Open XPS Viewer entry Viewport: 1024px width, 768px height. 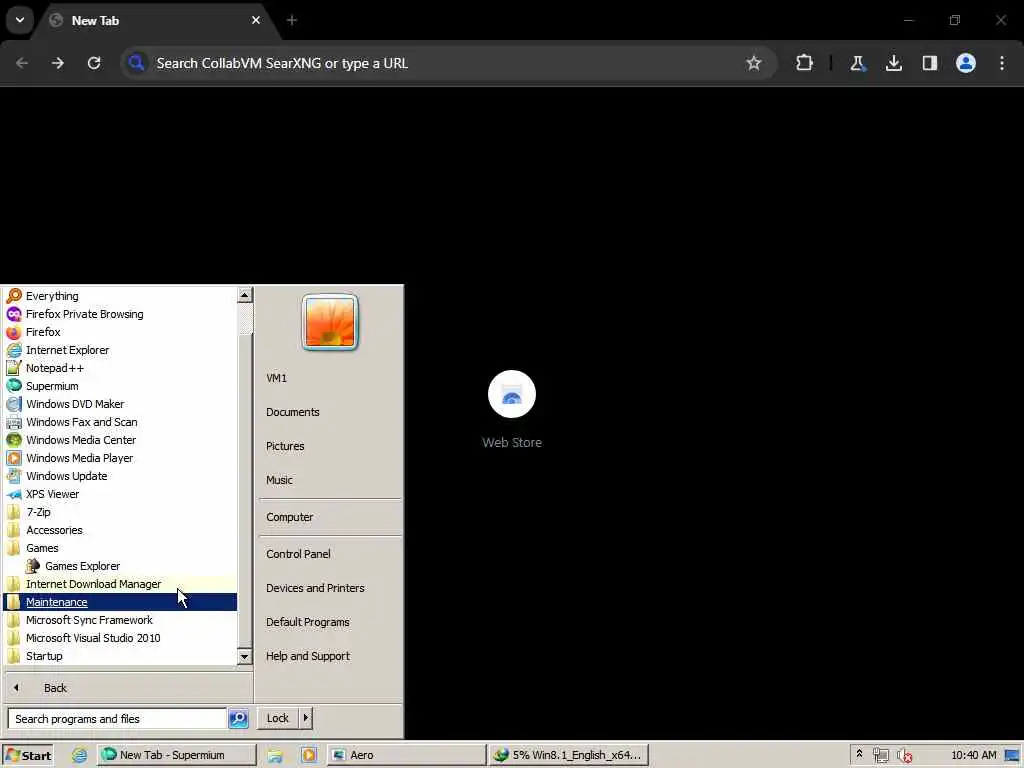coord(120,494)
